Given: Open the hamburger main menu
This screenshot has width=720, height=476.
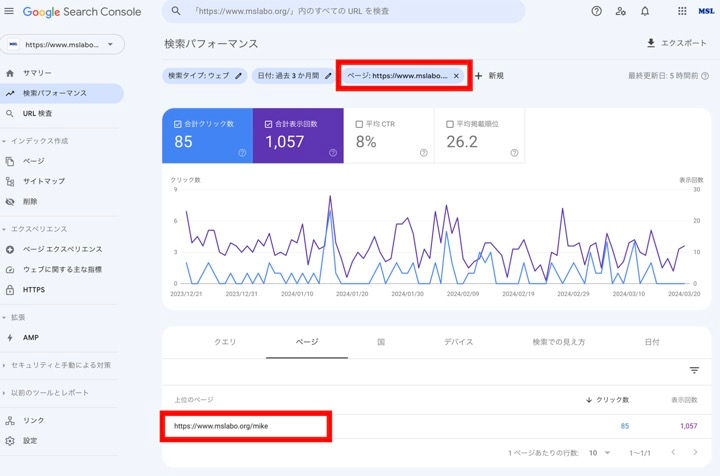Looking at the screenshot, I should (x=9, y=11).
